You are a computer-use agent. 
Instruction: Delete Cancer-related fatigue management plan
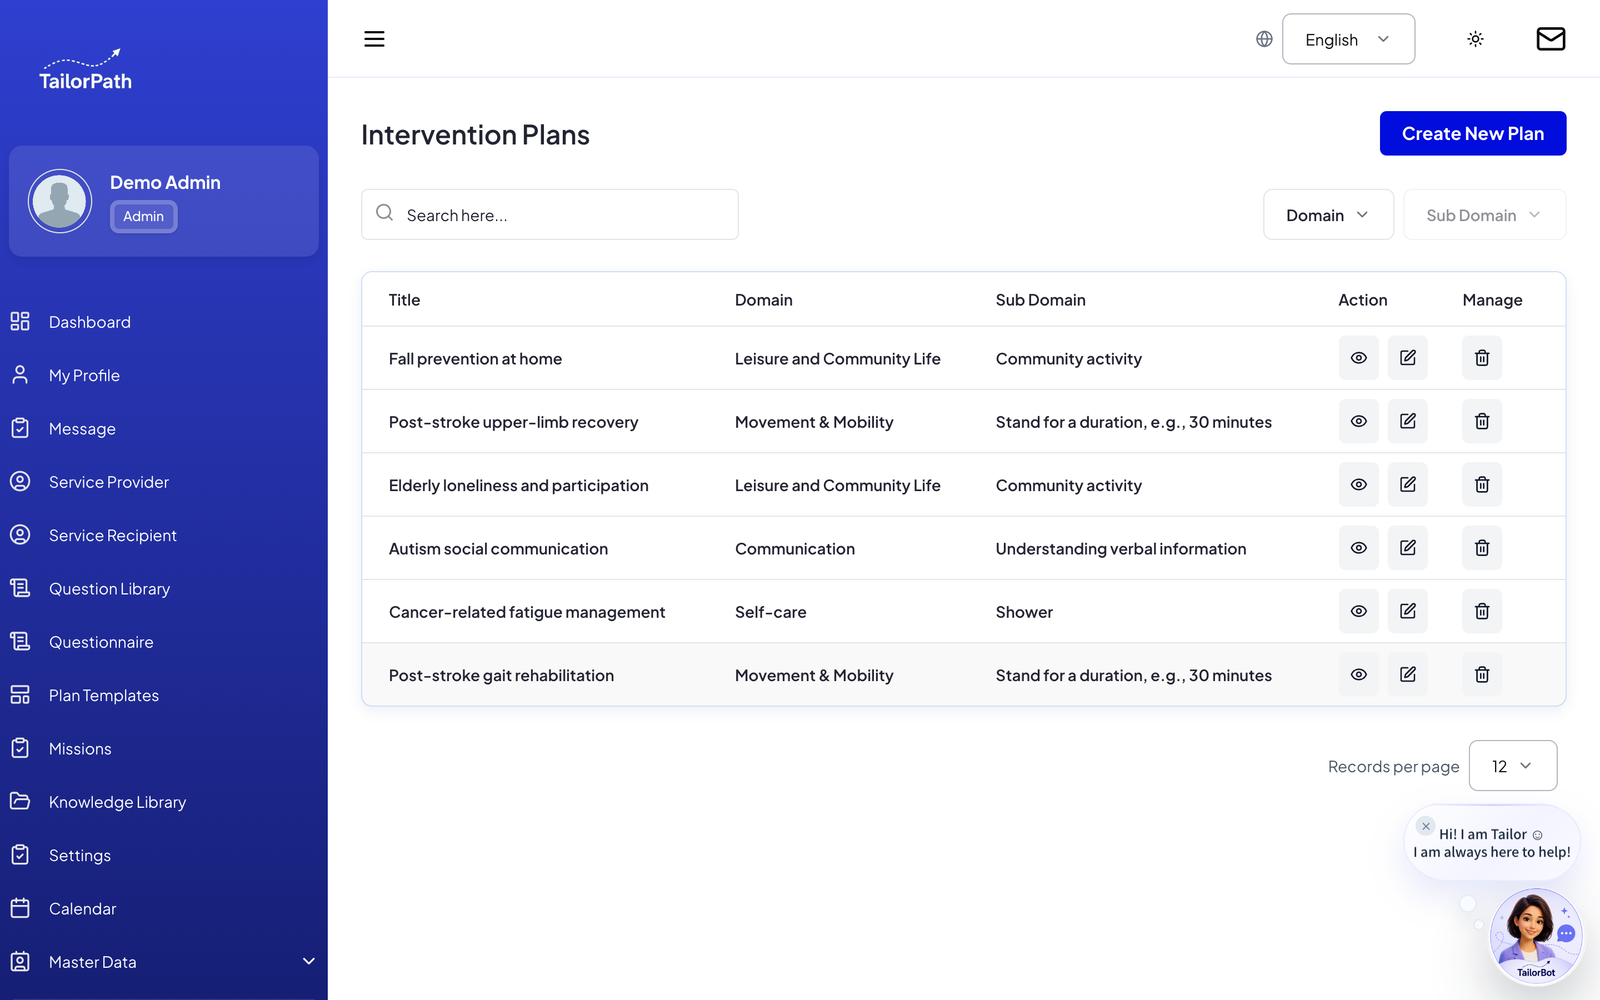(1482, 611)
